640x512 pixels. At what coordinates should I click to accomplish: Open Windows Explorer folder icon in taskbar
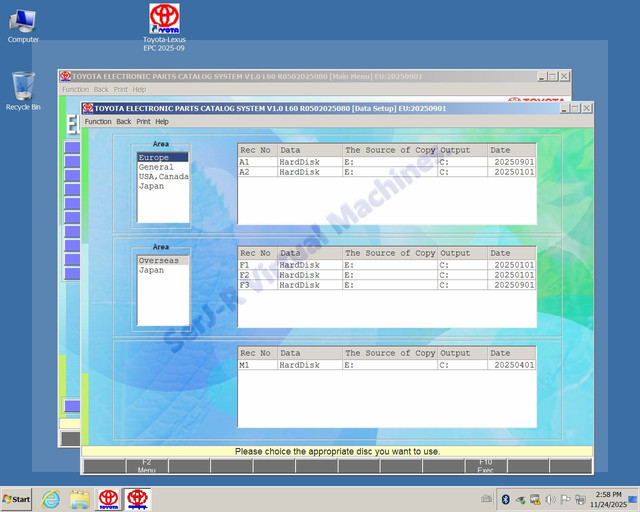(x=80, y=499)
